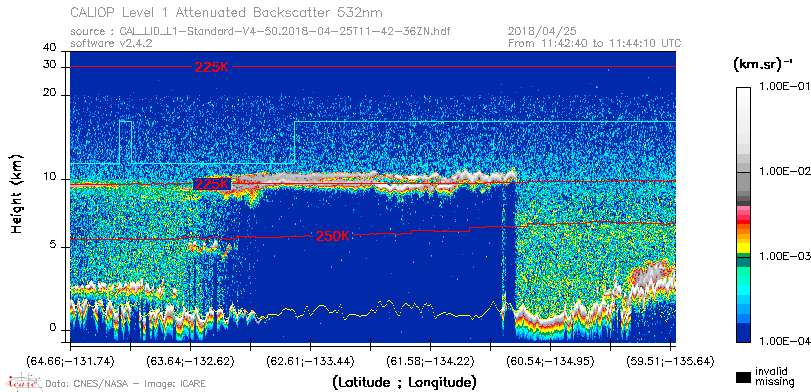This screenshot has height=392, width=811.
Task: Click the '1.00E-04' colorbar value
Action: 786,341
